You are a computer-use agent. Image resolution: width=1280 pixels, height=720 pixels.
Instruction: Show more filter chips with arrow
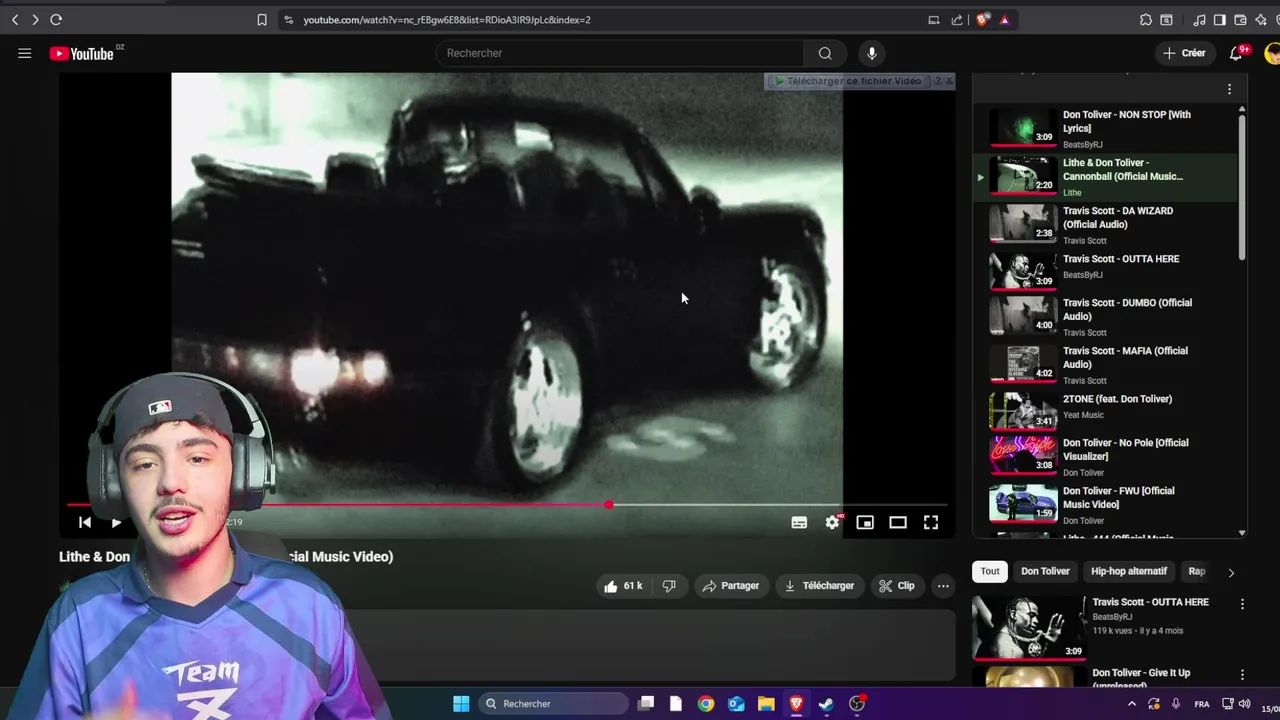1231,572
